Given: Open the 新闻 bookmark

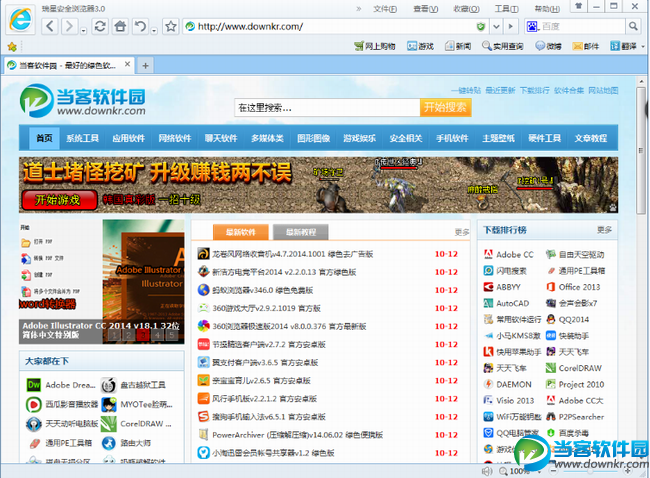Looking at the screenshot, I should click(x=458, y=46).
